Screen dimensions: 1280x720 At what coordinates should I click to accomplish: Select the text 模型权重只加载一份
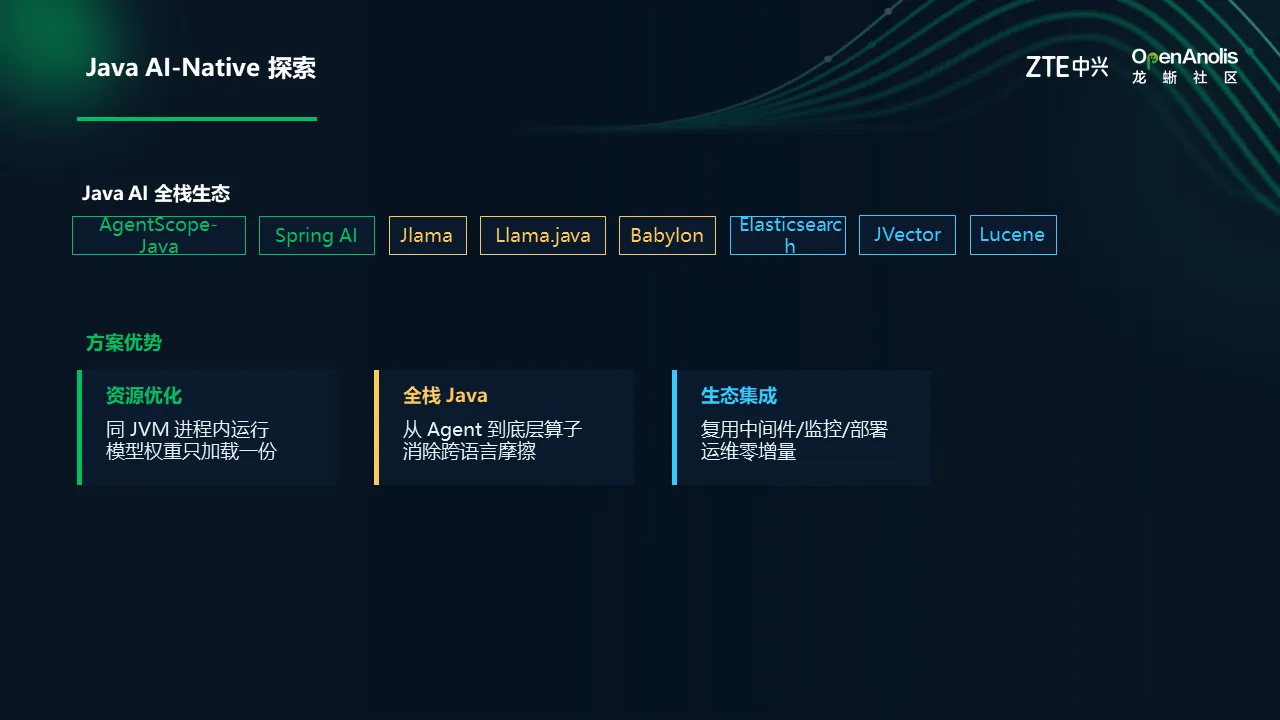(x=191, y=451)
